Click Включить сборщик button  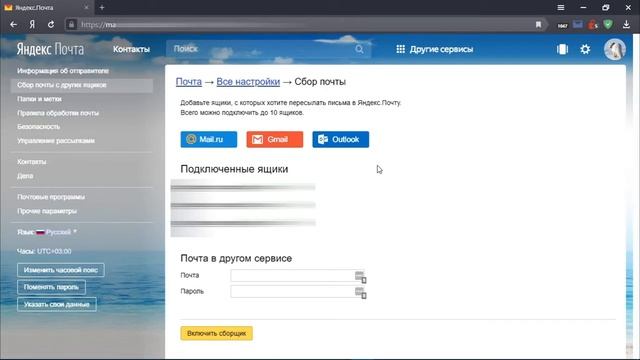(x=216, y=333)
